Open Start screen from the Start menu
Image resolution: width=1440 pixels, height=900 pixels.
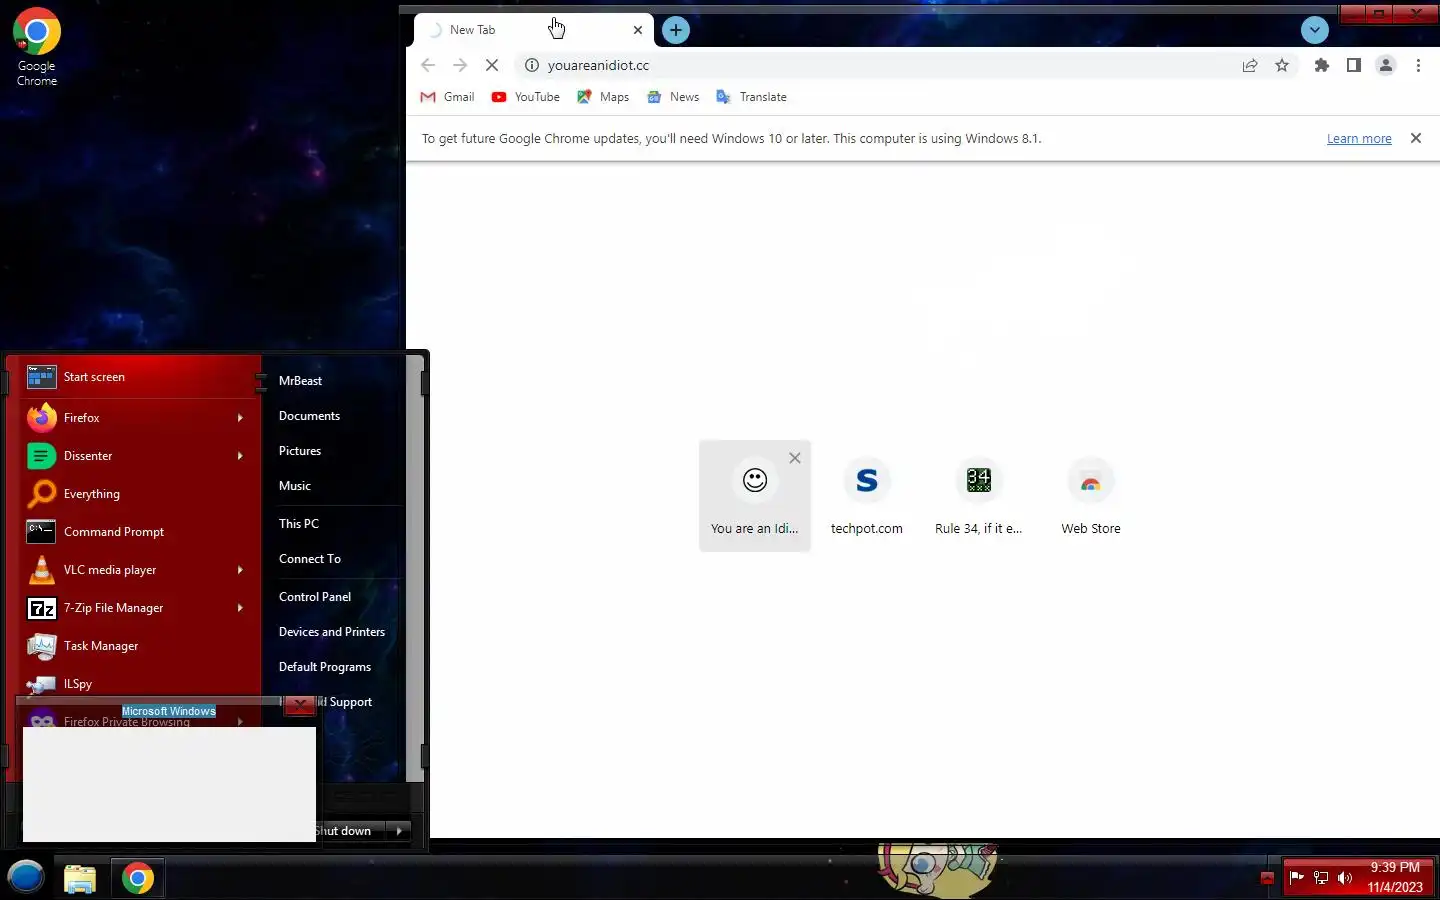click(x=138, y=377)
